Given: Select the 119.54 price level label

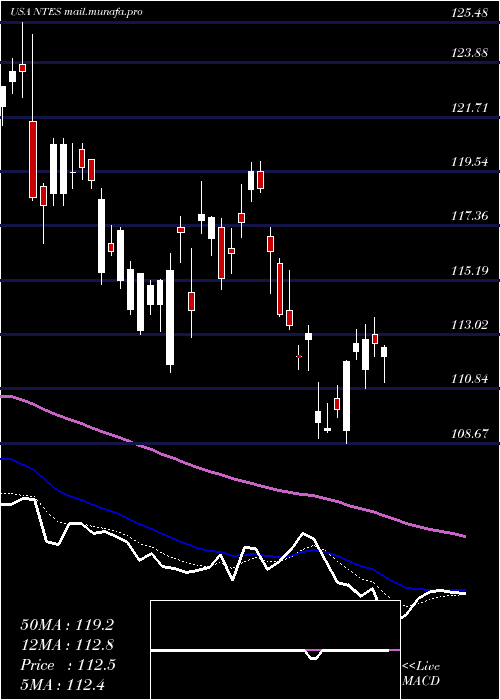Looking at the screenshot, I should 469,162.
